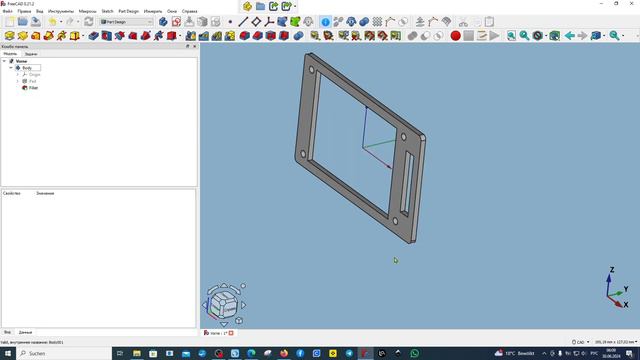Select the Chamfer tool
This screenshot has width=640, height=360.
pyautogui.click(x=258, y=36)
